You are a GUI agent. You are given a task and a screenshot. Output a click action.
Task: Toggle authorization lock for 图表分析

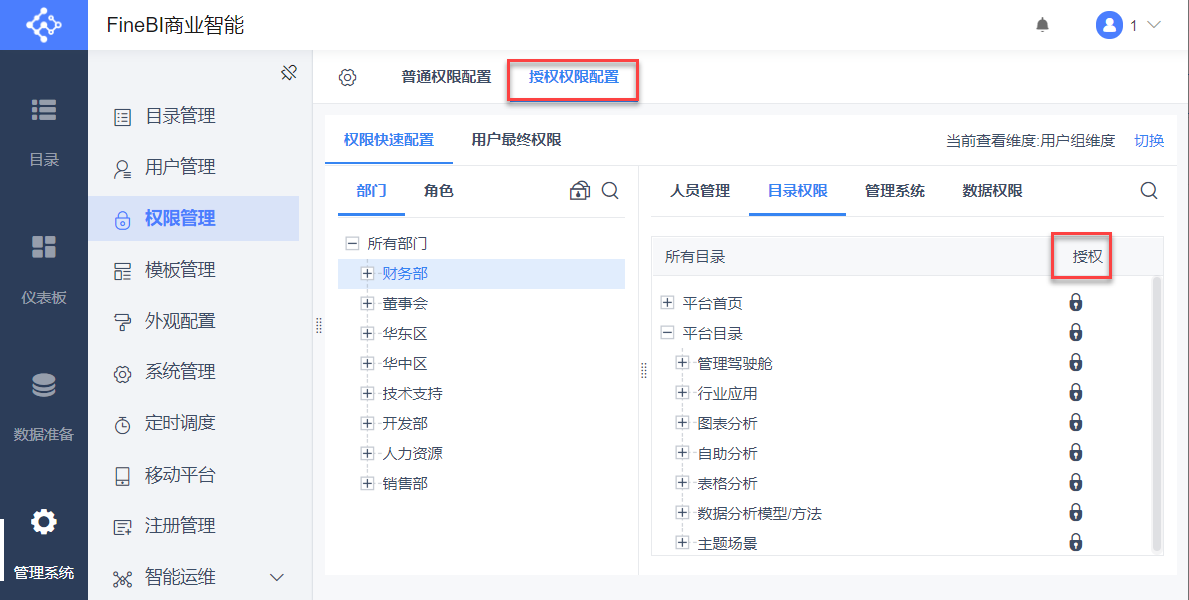pos(1076,423)
